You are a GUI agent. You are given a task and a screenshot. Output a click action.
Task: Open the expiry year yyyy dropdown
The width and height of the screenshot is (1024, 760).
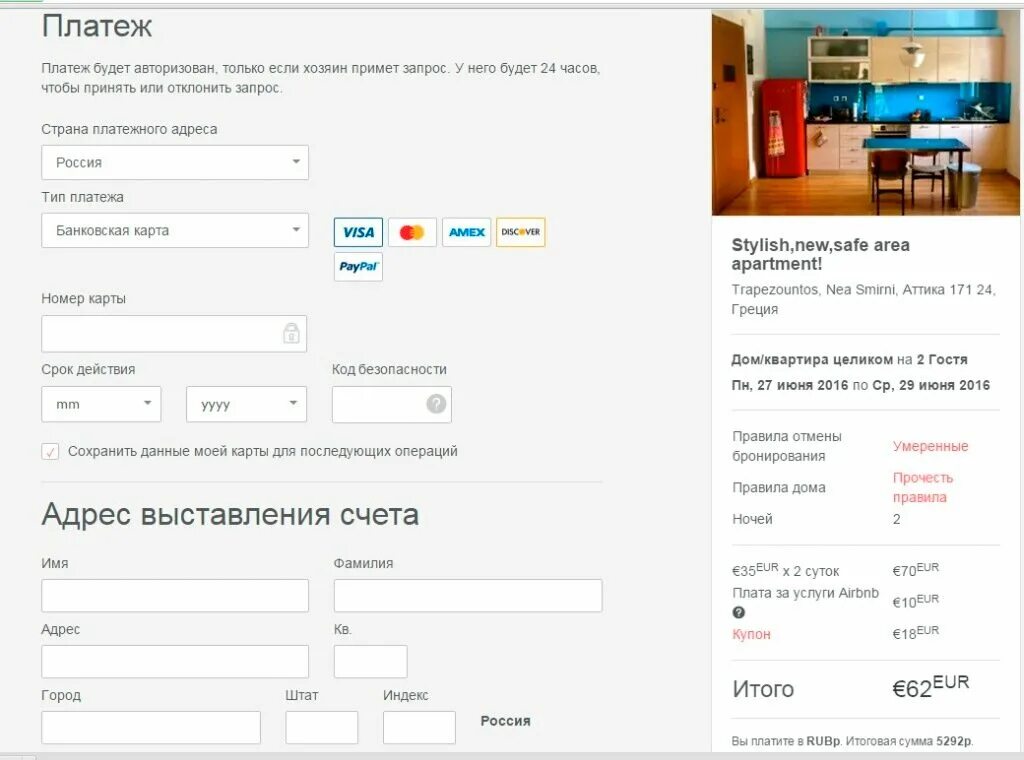[x=246, y=404]
